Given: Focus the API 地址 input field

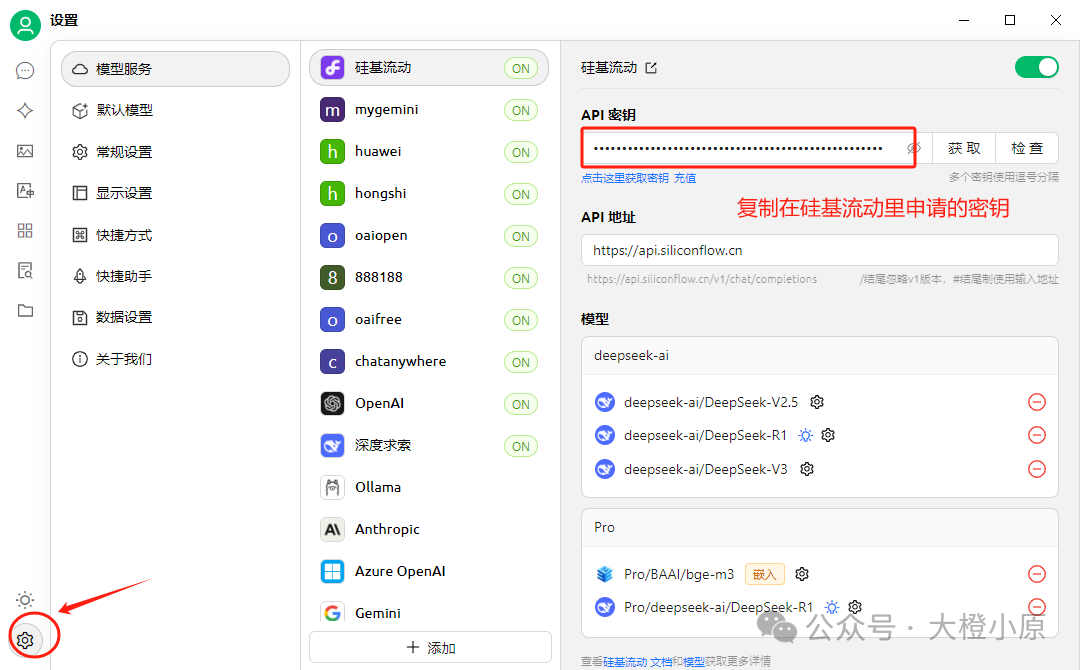Looking at the screenshot, I should coord(820,251).
